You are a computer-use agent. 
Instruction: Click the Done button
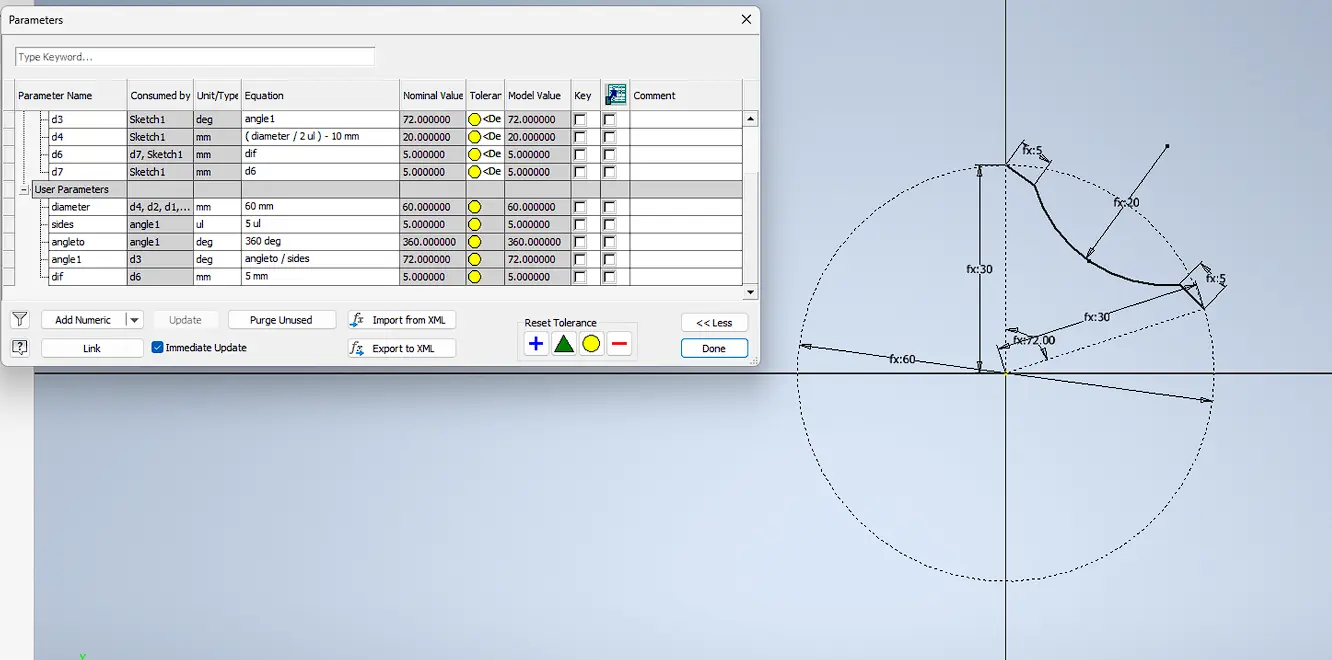click(x=713, y=347)
